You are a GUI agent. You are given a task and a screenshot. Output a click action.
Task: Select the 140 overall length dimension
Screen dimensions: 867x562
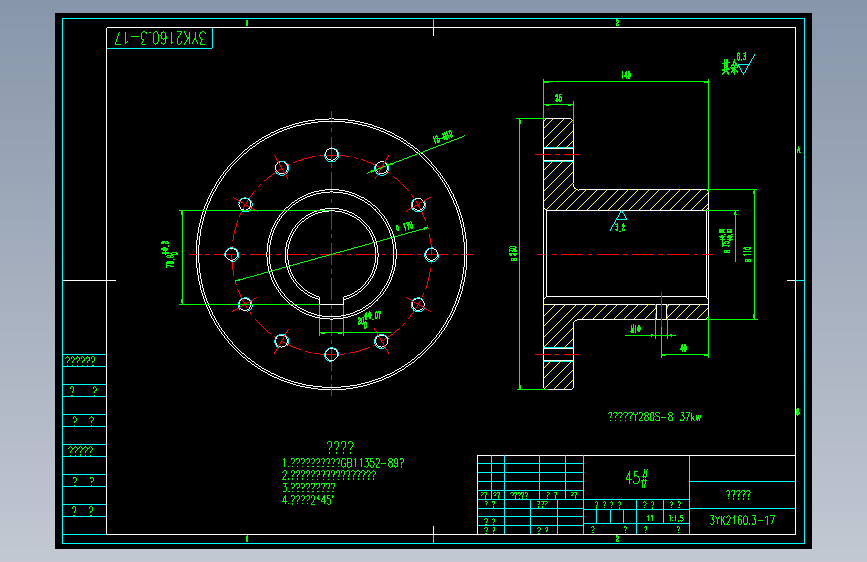pyautogui.click(x=626, y=75)
